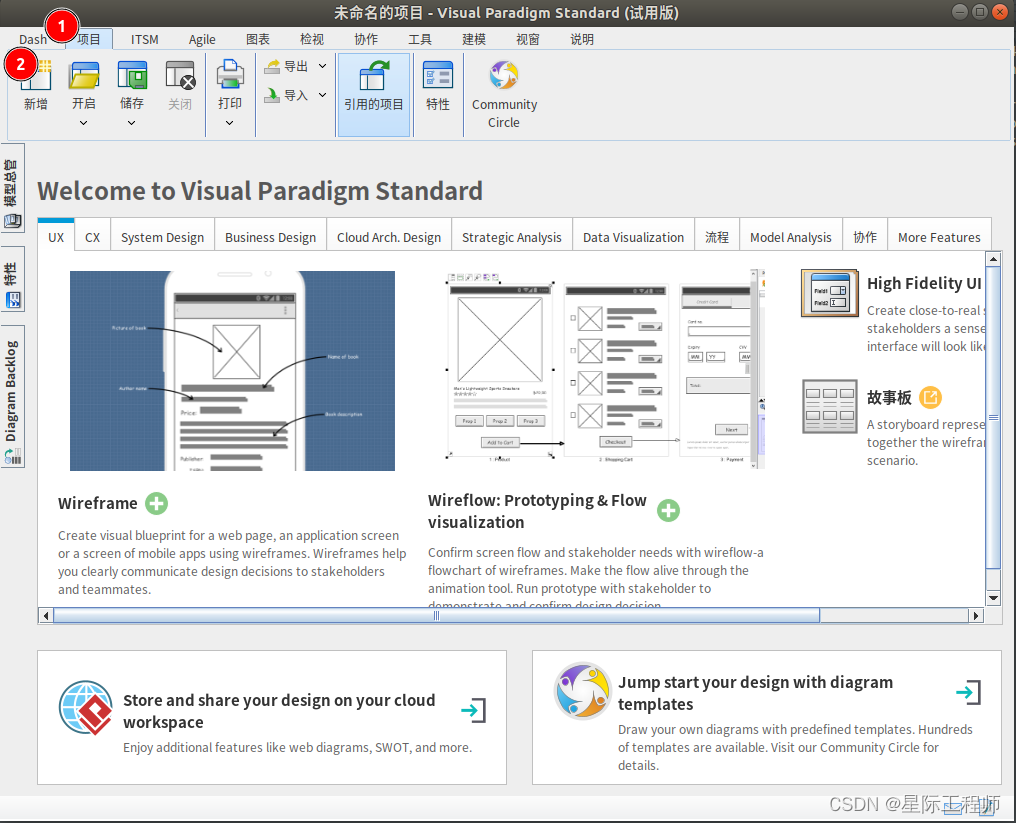Switch to the Business Design tab
1016x823 pixels.
click(271, 237)
